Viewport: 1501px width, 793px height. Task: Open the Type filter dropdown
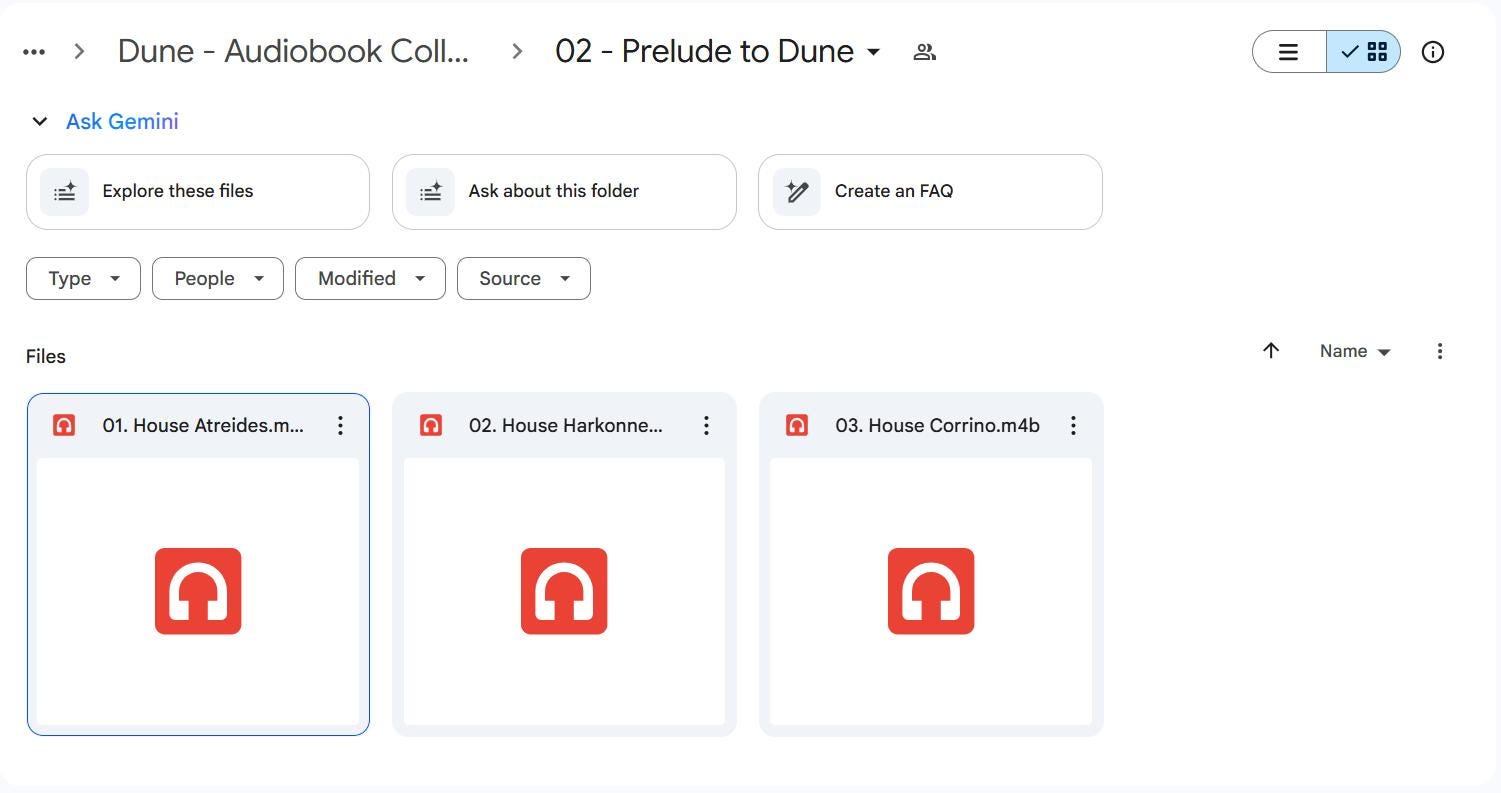tap(83, 279)
